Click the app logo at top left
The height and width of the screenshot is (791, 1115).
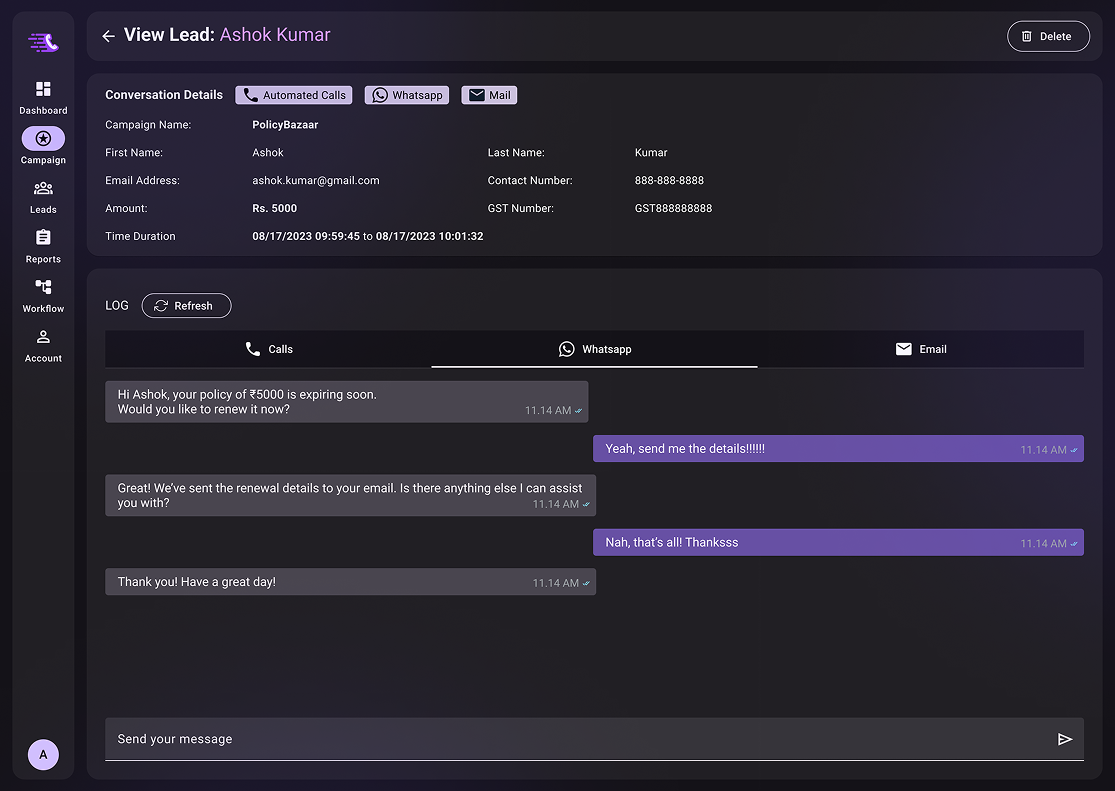(43, 43)
